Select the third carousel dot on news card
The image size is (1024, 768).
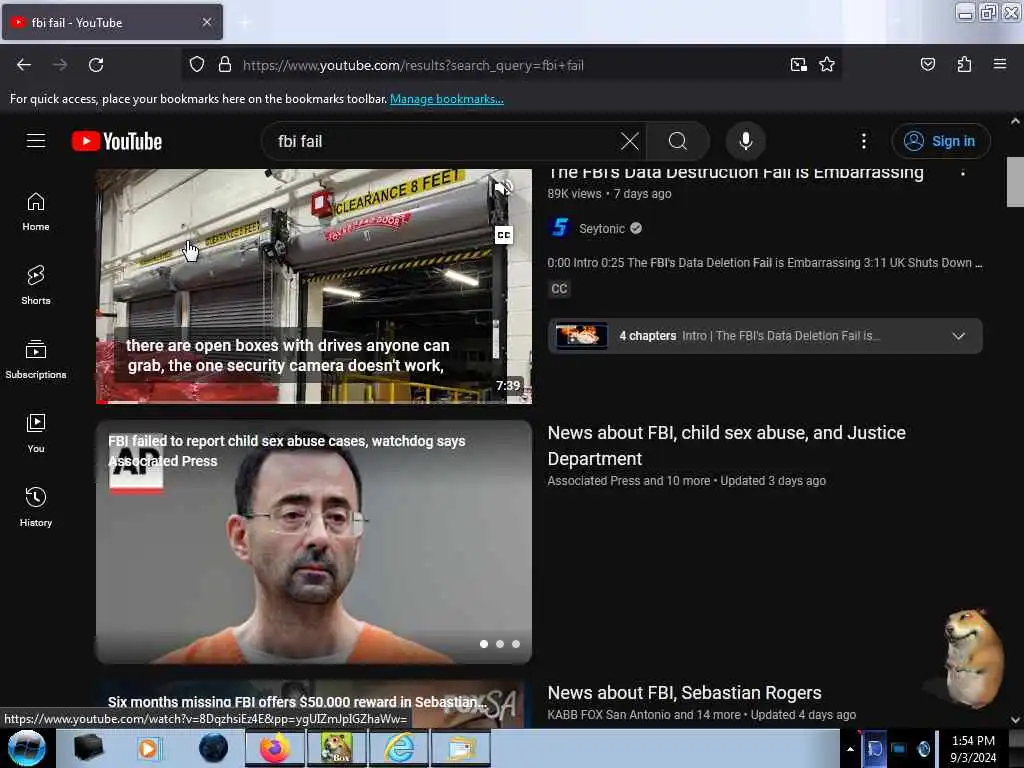516,644
